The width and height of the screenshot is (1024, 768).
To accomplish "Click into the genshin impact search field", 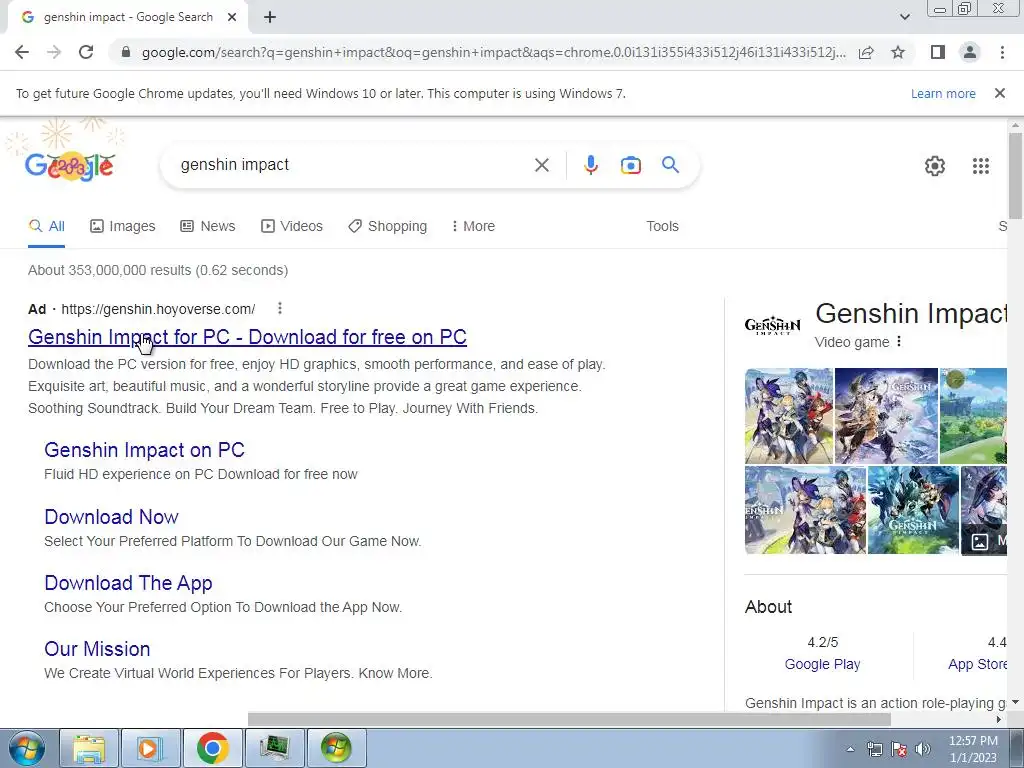I will [353, 165].
